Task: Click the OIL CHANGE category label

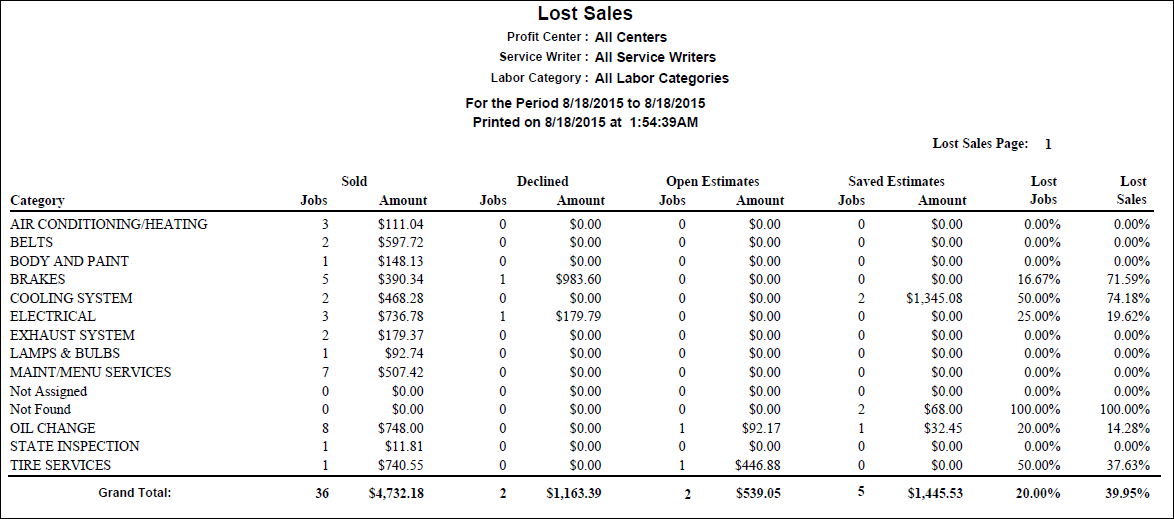Action: pyautogui.click(x=53, y=428)
